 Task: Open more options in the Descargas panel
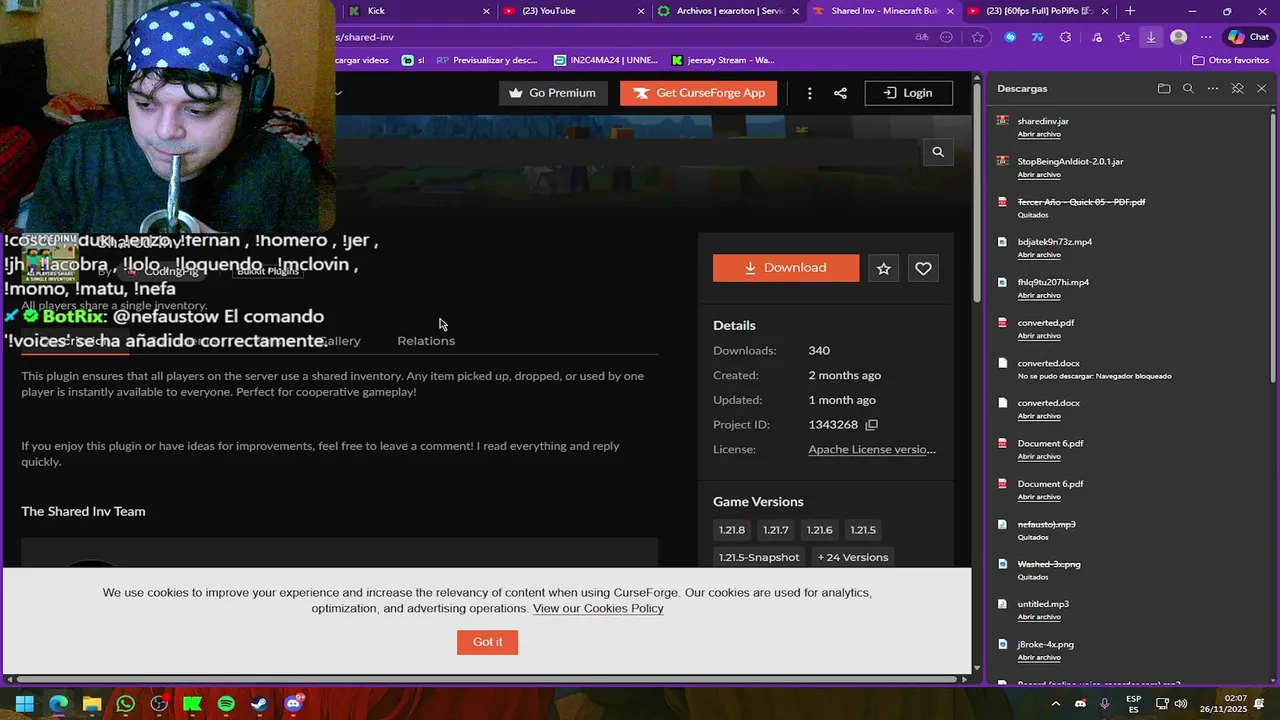click(x=1213, y=89)
